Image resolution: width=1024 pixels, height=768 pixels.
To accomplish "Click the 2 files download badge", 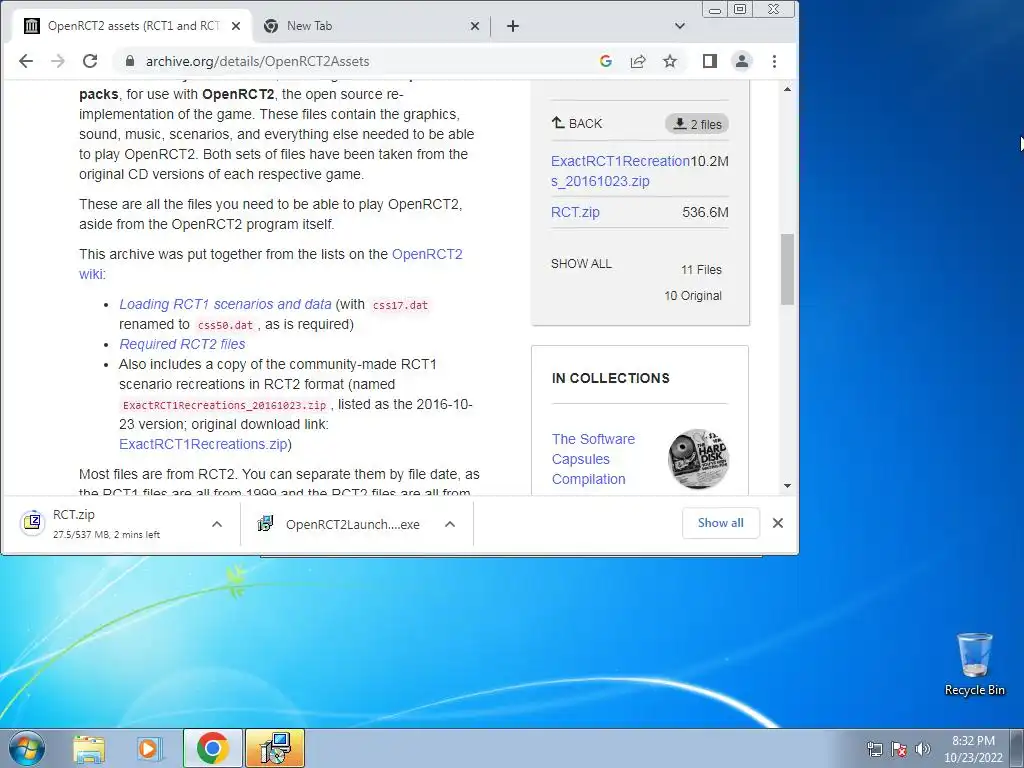I will tap(697, 124).
